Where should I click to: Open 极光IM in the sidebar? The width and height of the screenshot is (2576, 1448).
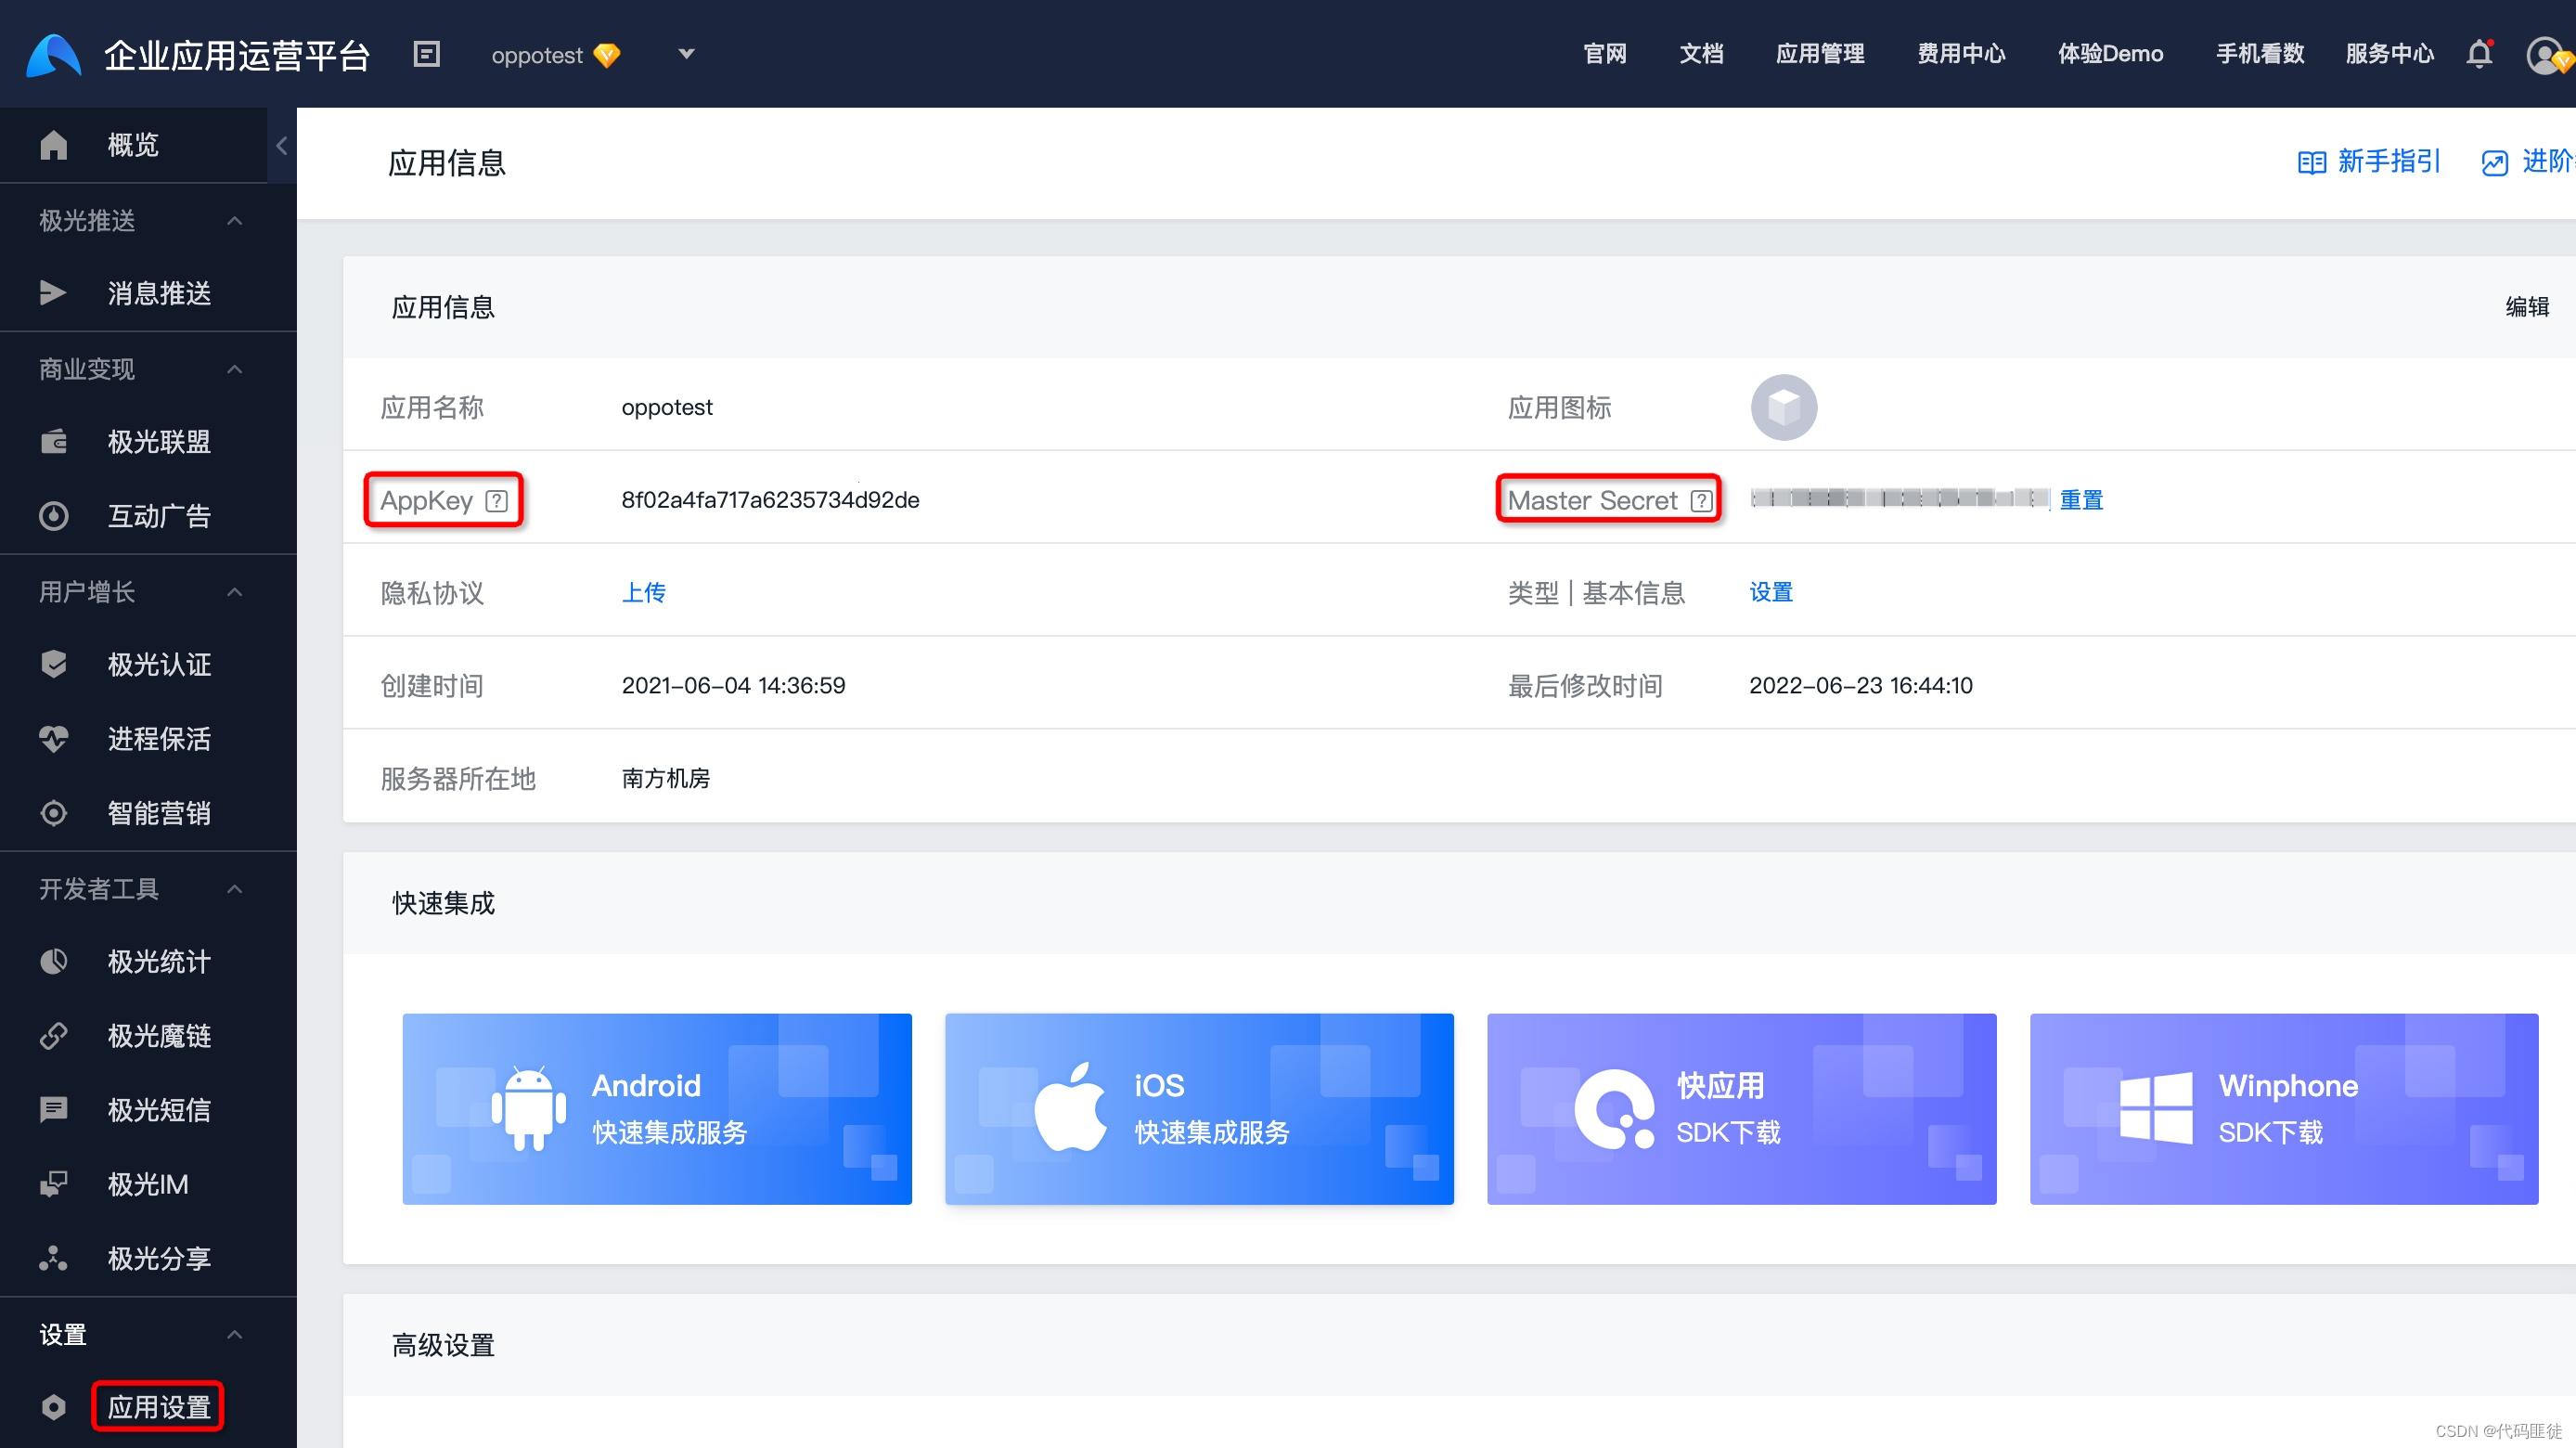click(148, 1185)
